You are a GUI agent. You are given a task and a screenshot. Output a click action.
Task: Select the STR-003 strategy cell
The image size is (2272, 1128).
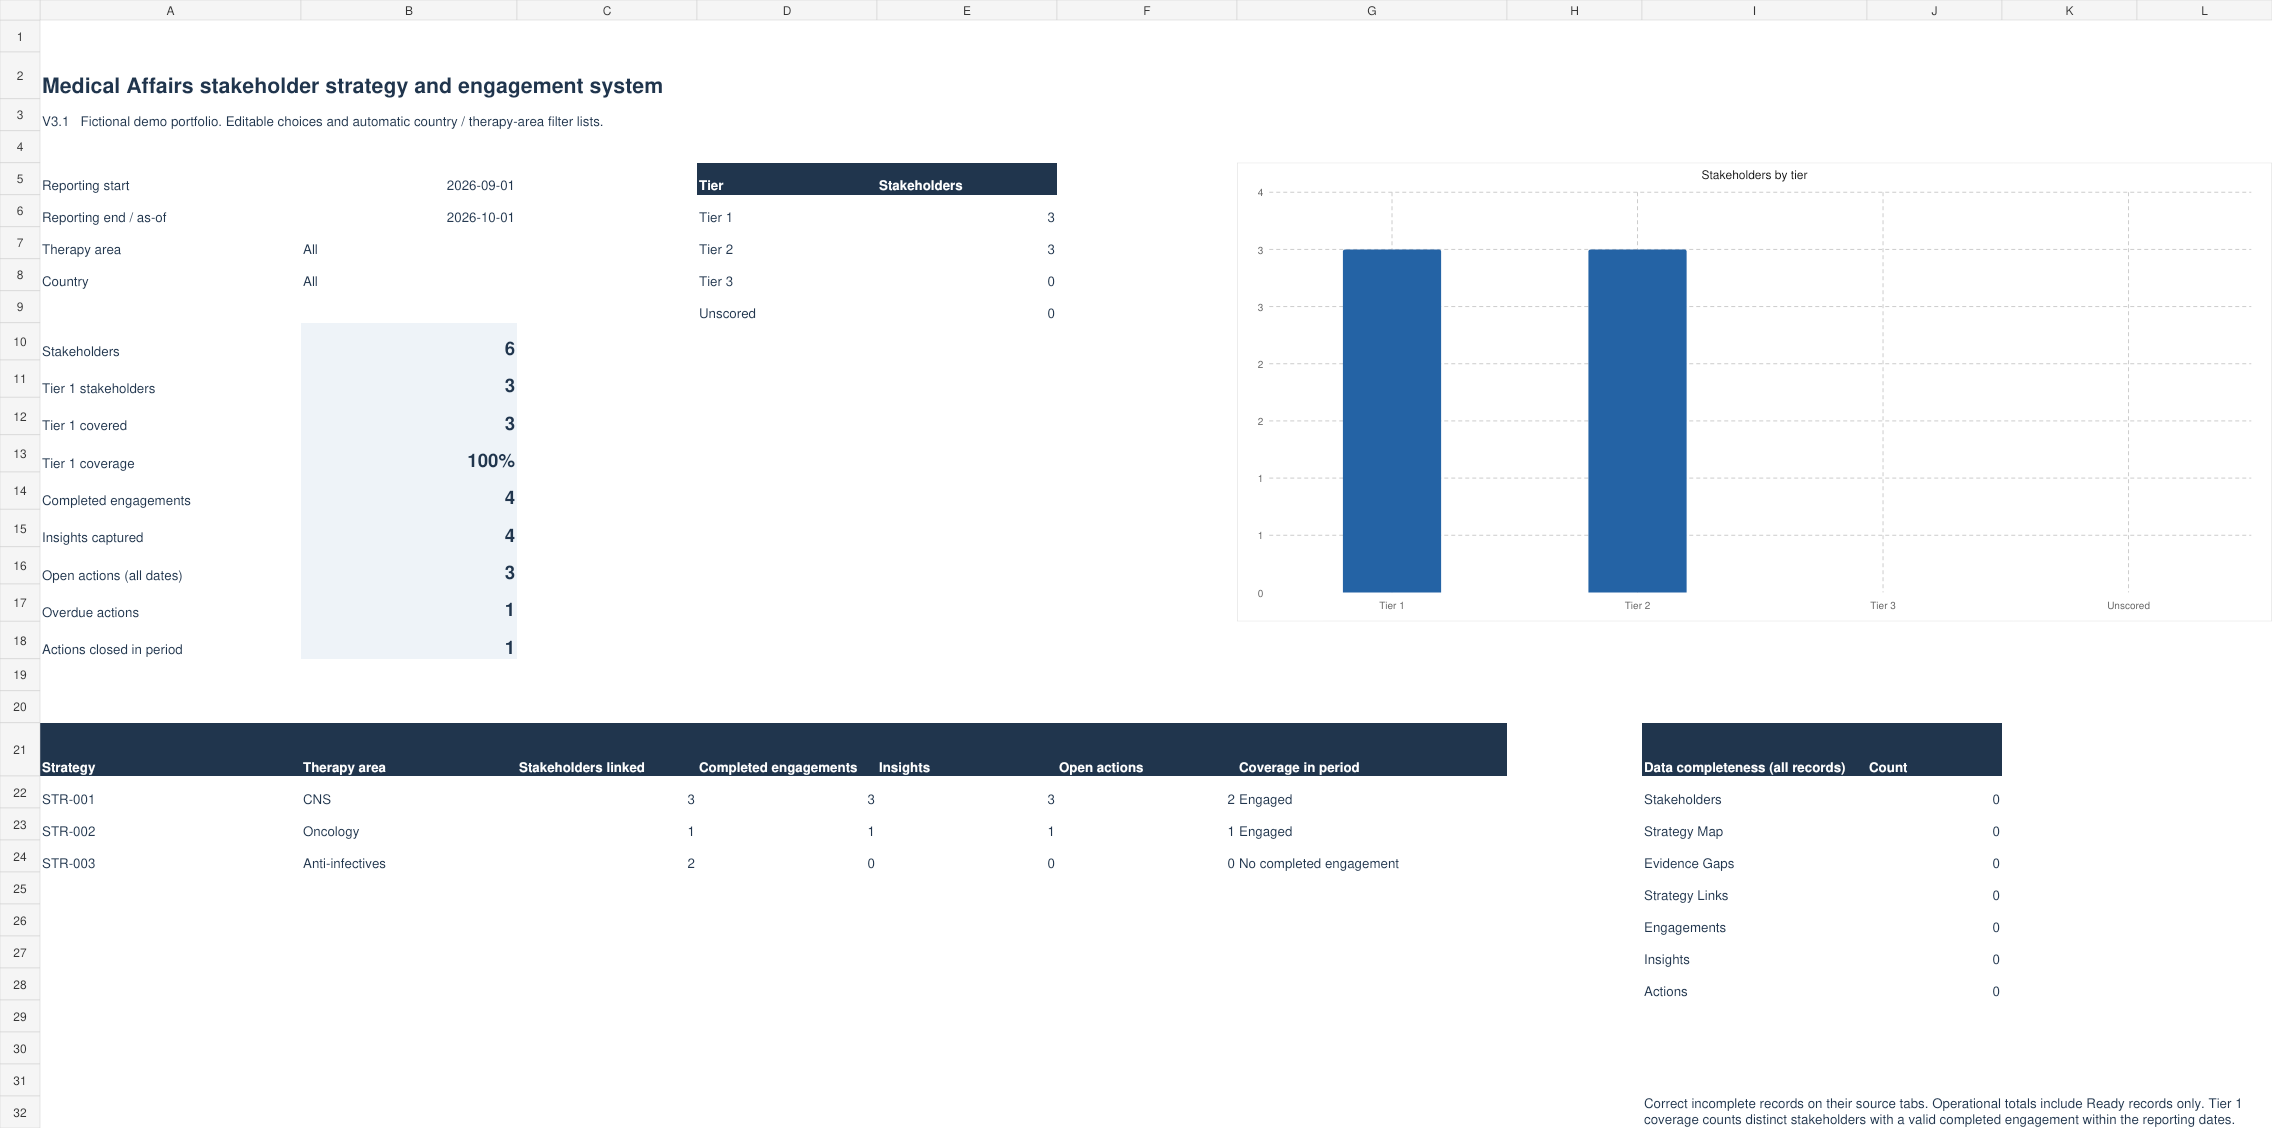point(170,857)
